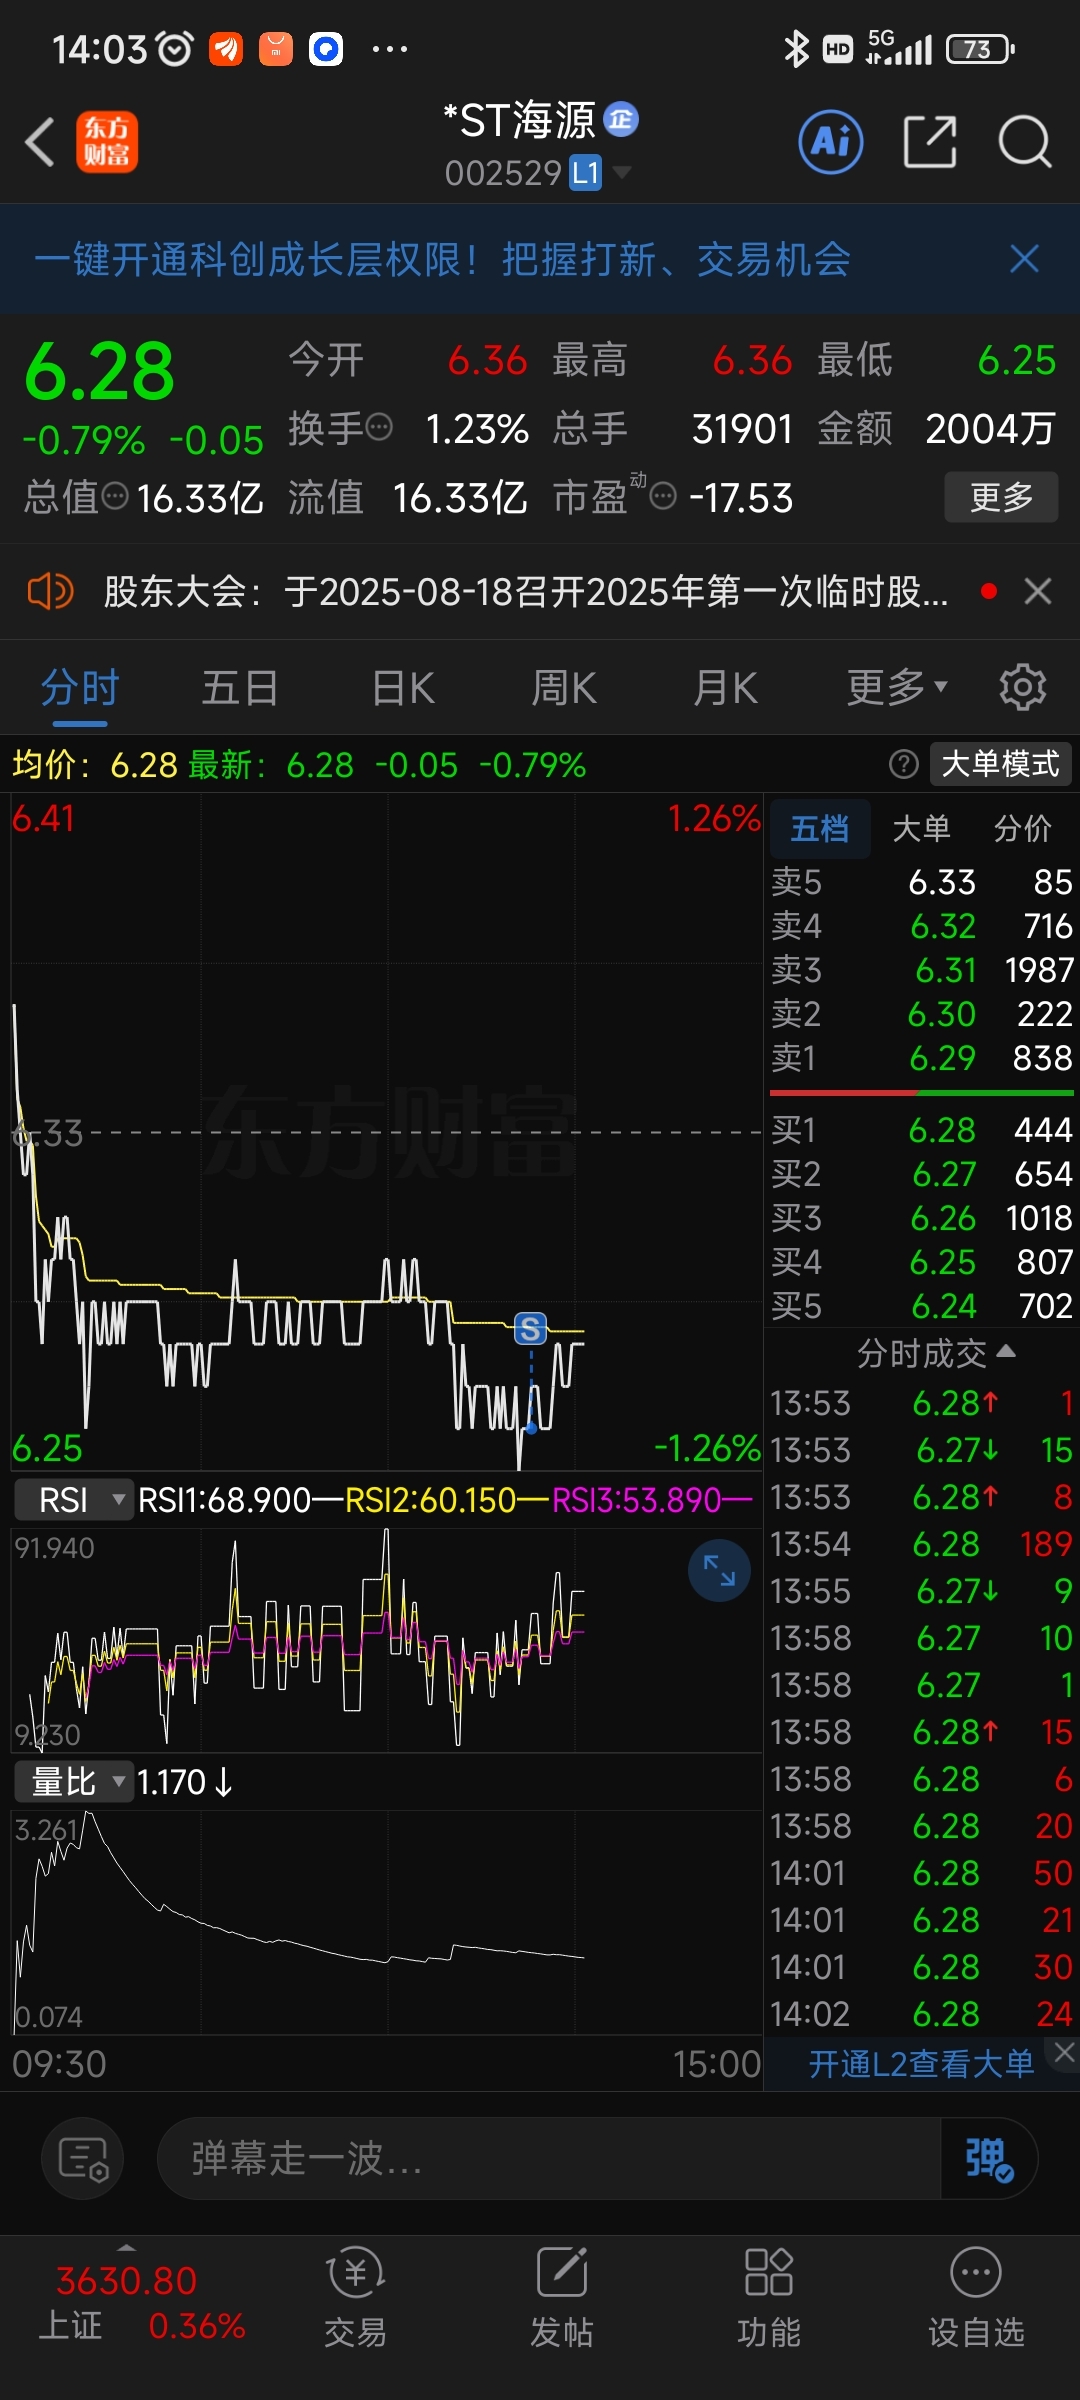Tap the 13:54 trade with 189 volume
The height and width of the screenshot is (2400, 1080).
(922, 1544)
